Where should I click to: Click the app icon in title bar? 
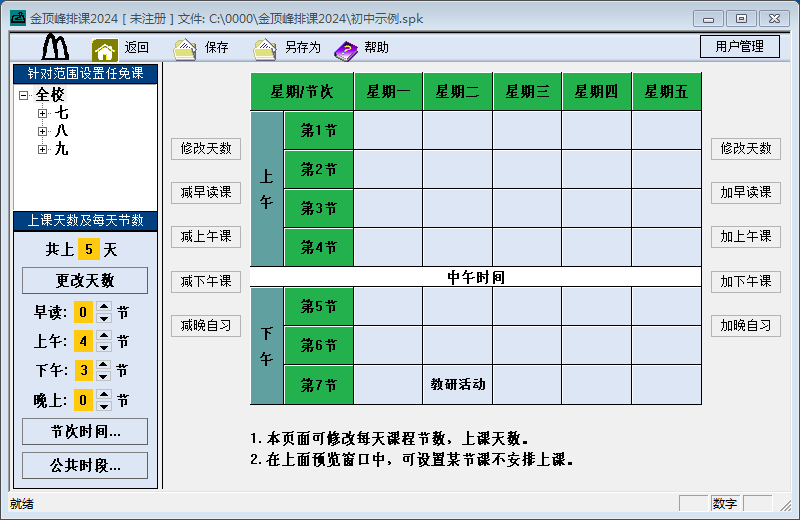pyautogui.click(x=18, y=18)
